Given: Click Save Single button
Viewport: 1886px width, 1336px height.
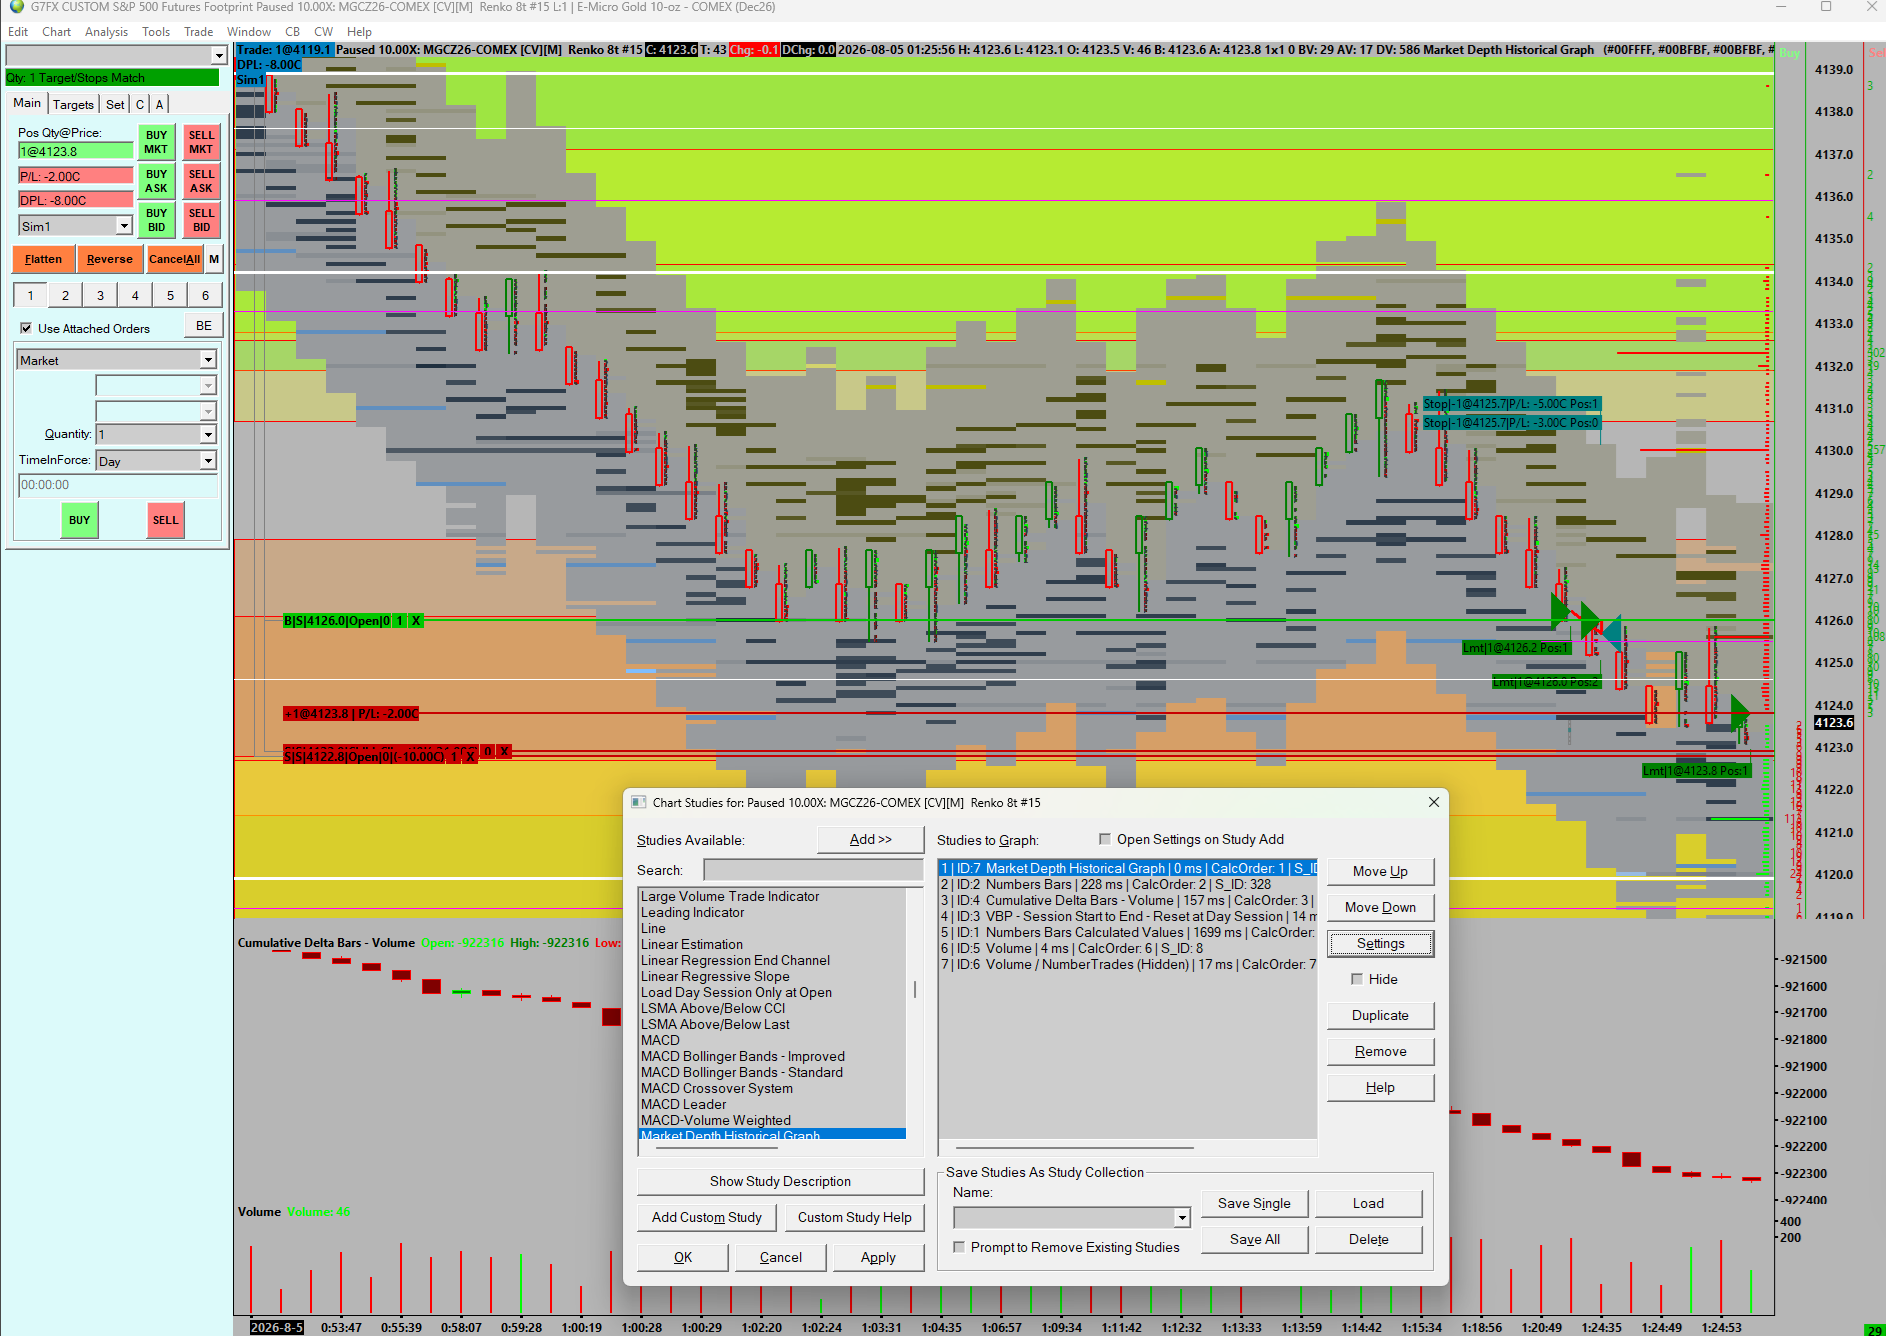Looking at the screenshot, I should pyautogui.click(x=1254, y=1203).
